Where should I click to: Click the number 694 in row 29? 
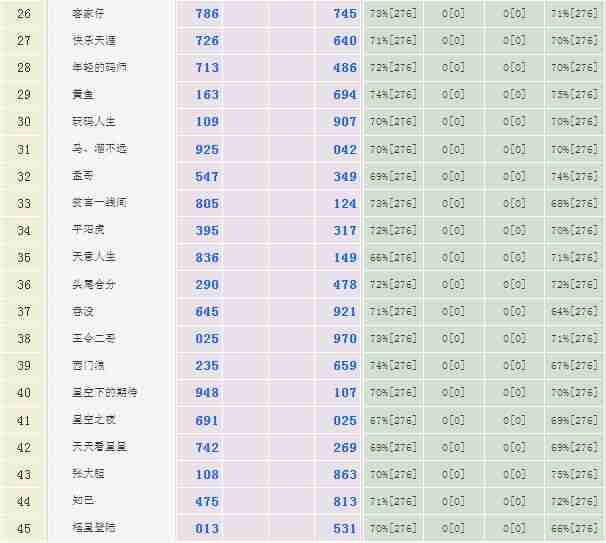click(x=344, y=95)
